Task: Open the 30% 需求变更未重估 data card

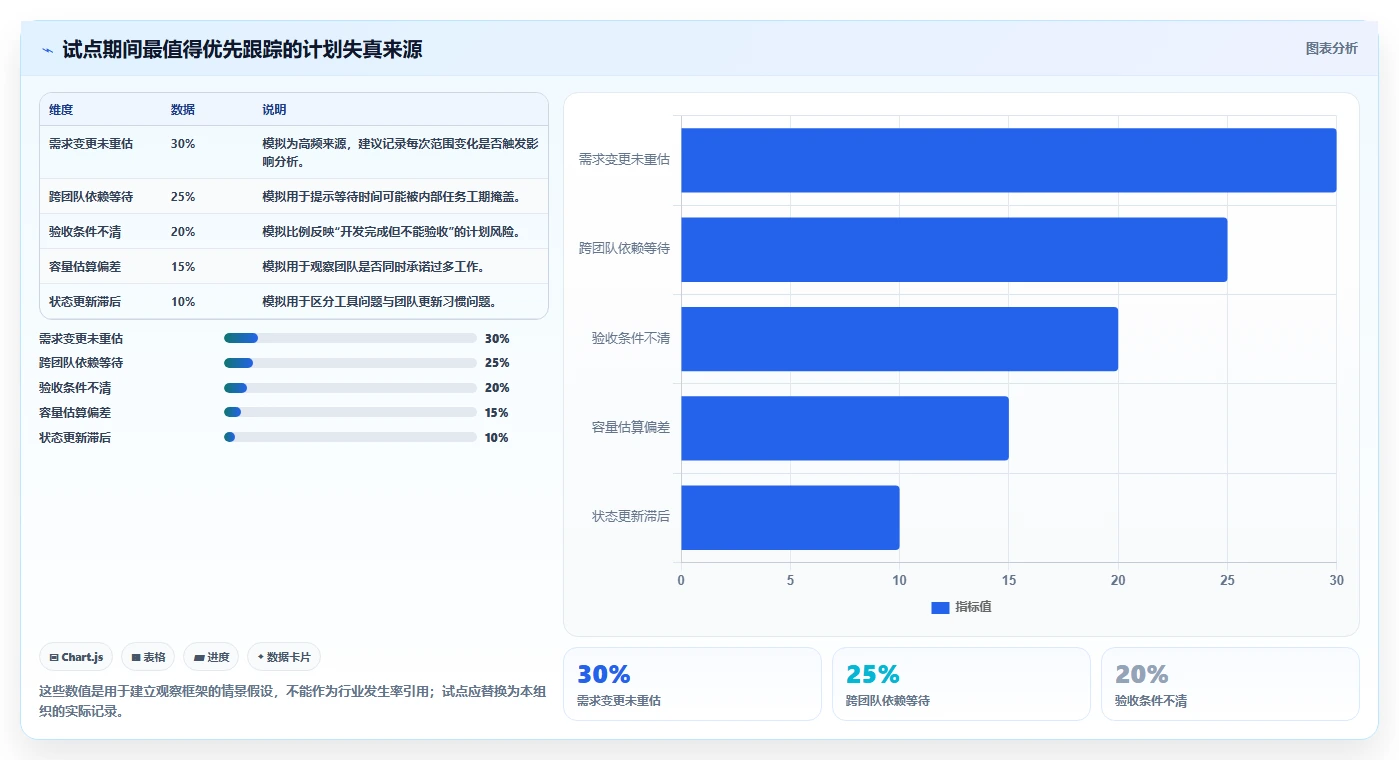Action: coord(692,684)
